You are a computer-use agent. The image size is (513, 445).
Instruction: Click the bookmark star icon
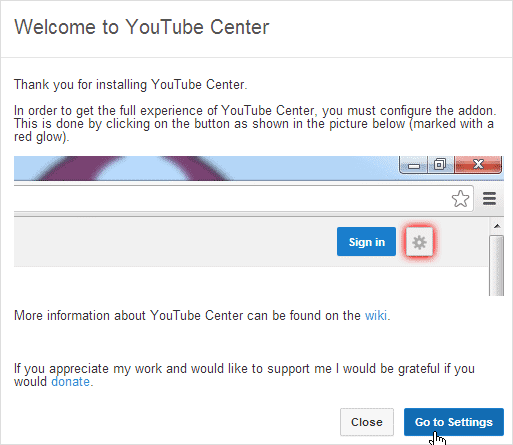[x=460, y=199]
